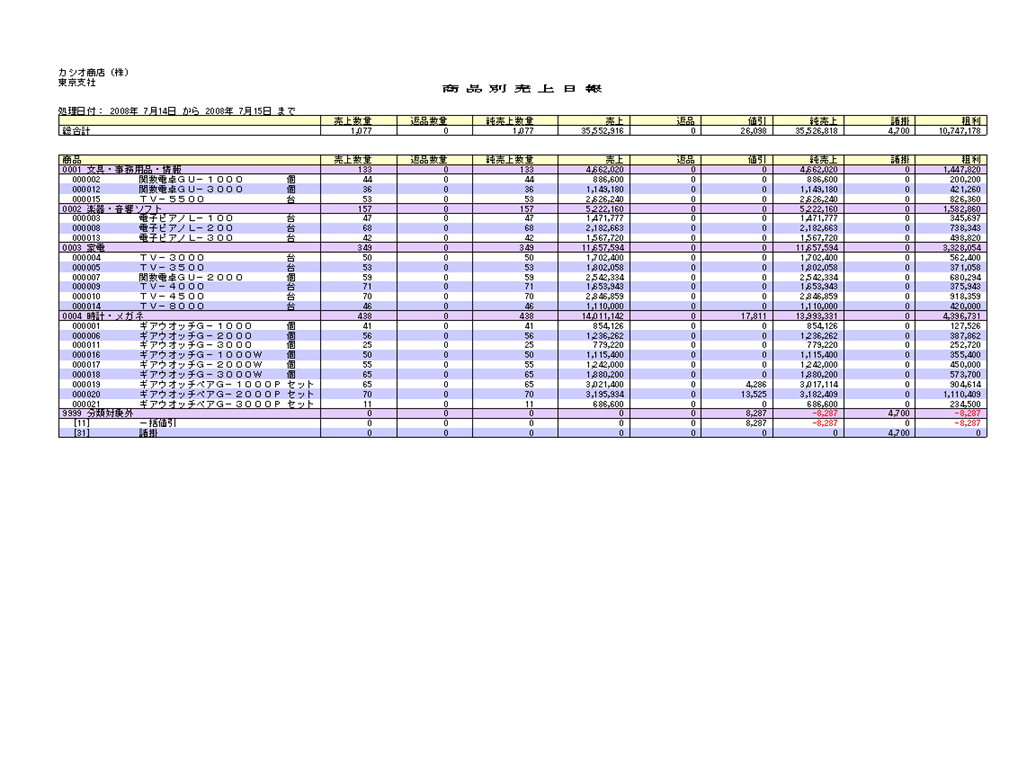Screen dimensions: 1036x780
Task: Select the 総合計 row label
Action: pos(76,130)
